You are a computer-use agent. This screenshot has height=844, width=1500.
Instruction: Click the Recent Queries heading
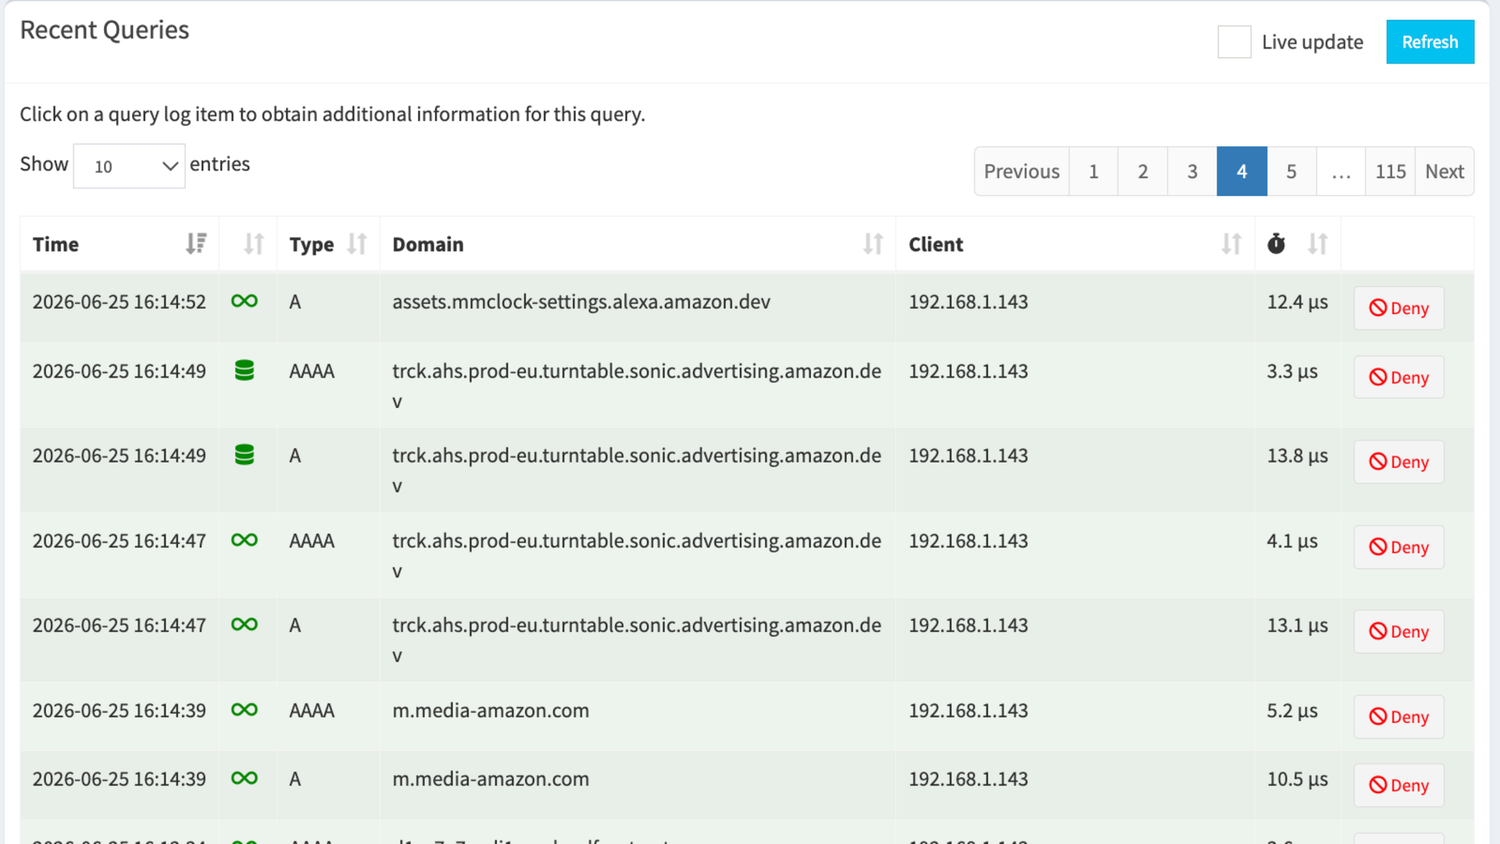click(x=104, y=30)
